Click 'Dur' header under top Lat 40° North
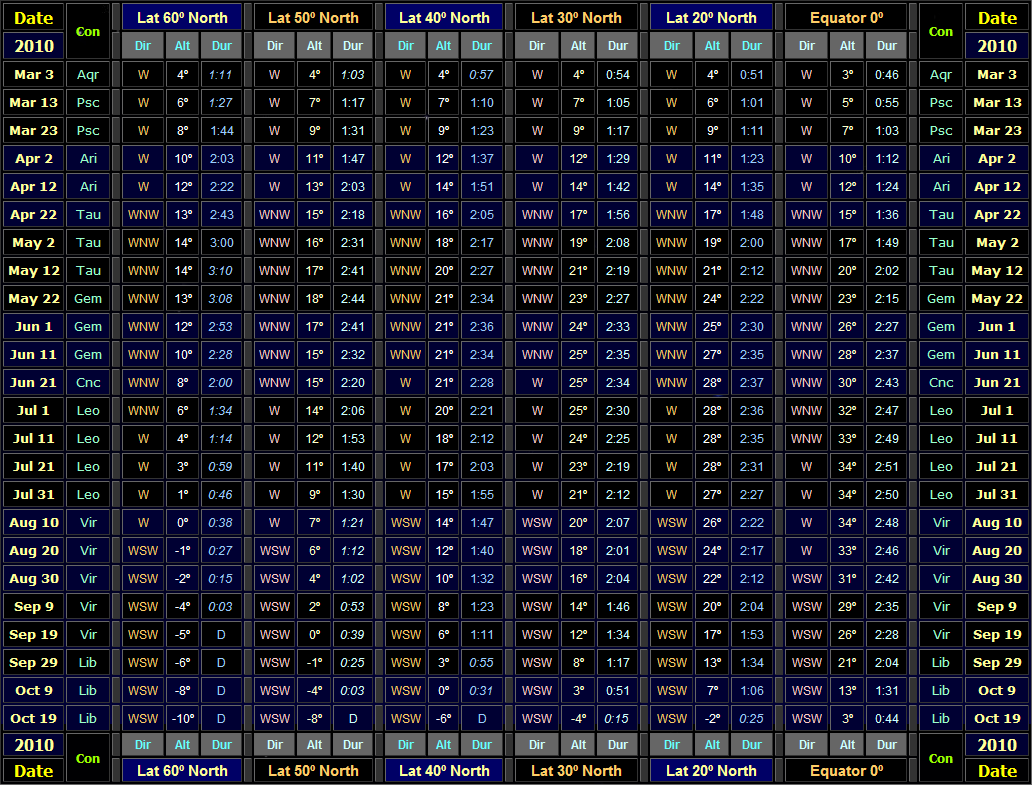This screenshot has width=1032, height=785. coord(482,46)
